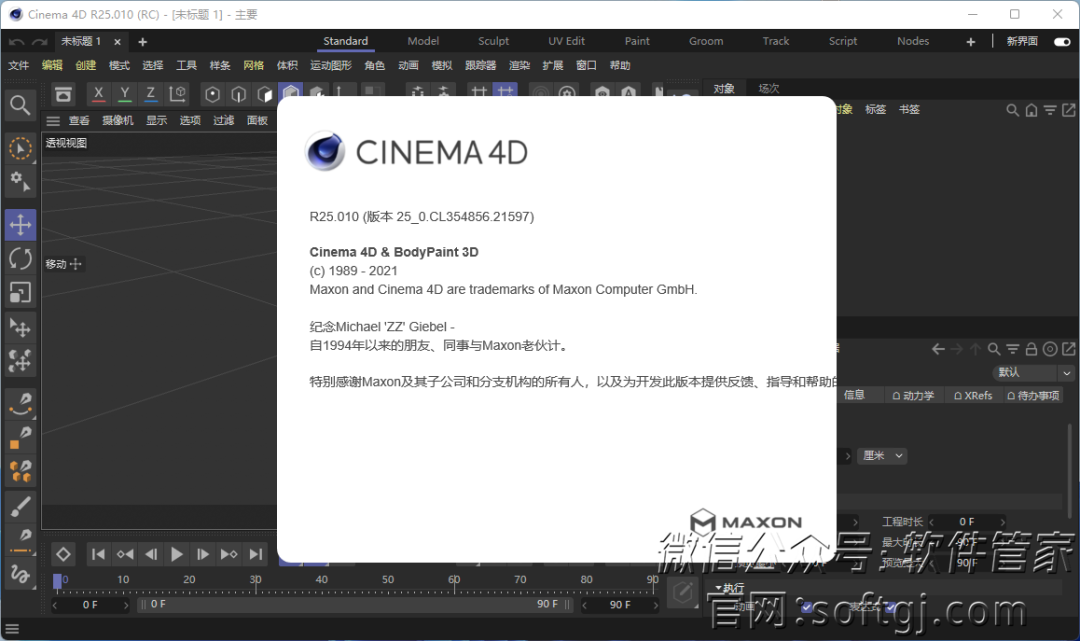Select the spline pen tool
This screenshot has width=1080, height=641.
pyautogui.click(x=20, y=403)
